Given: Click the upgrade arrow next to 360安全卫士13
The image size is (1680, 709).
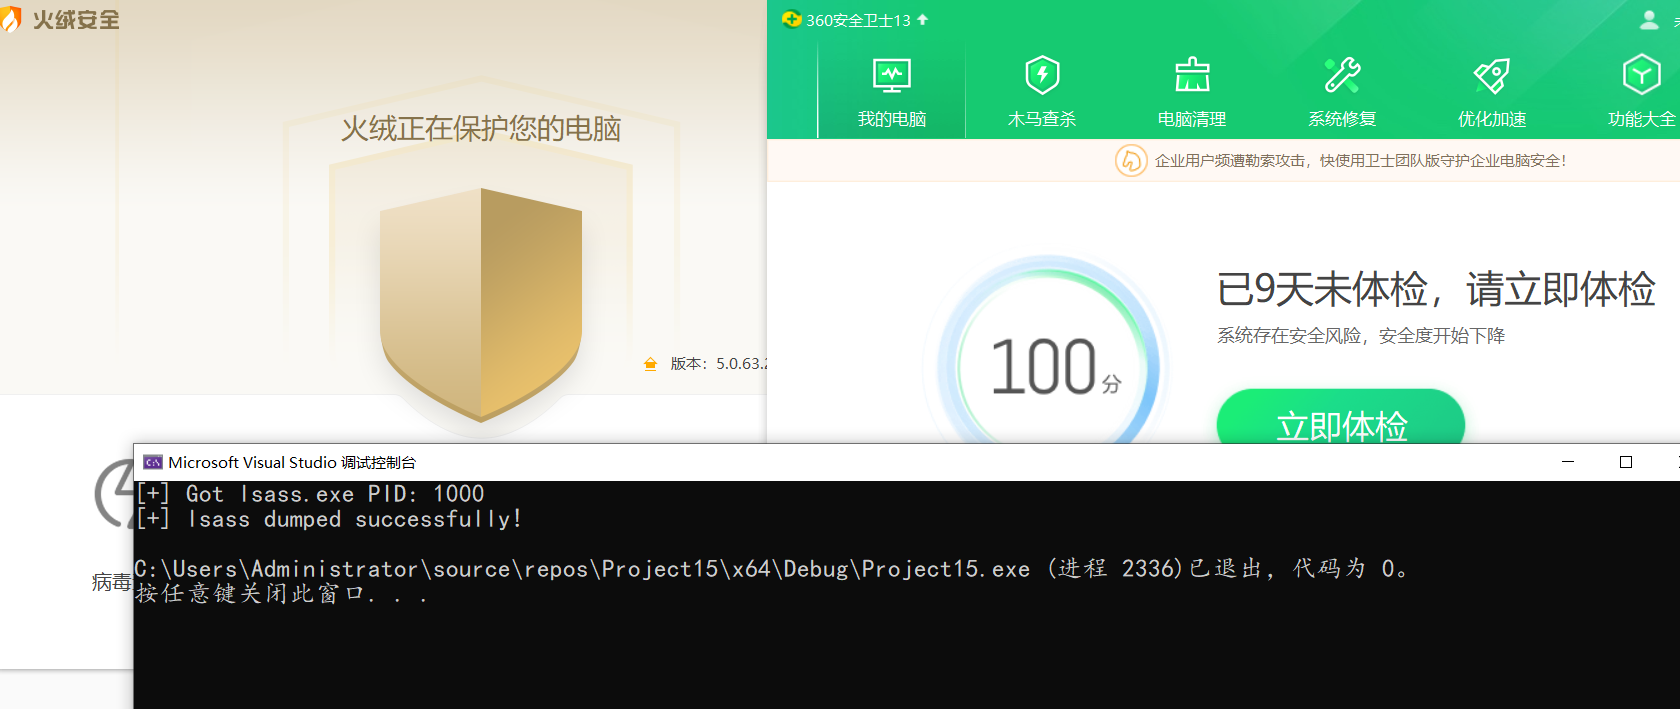Looking at the screenshot, I should click(x=922, y=19).
